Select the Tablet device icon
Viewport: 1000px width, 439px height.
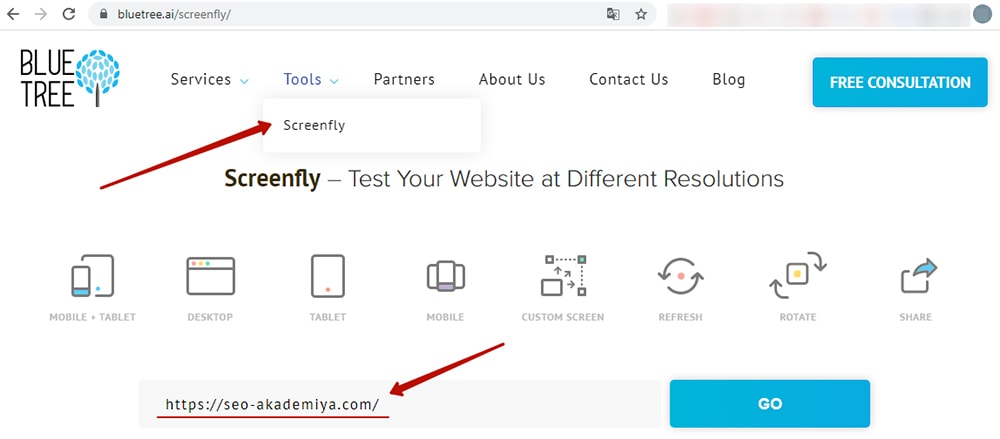tap(328, 277)
